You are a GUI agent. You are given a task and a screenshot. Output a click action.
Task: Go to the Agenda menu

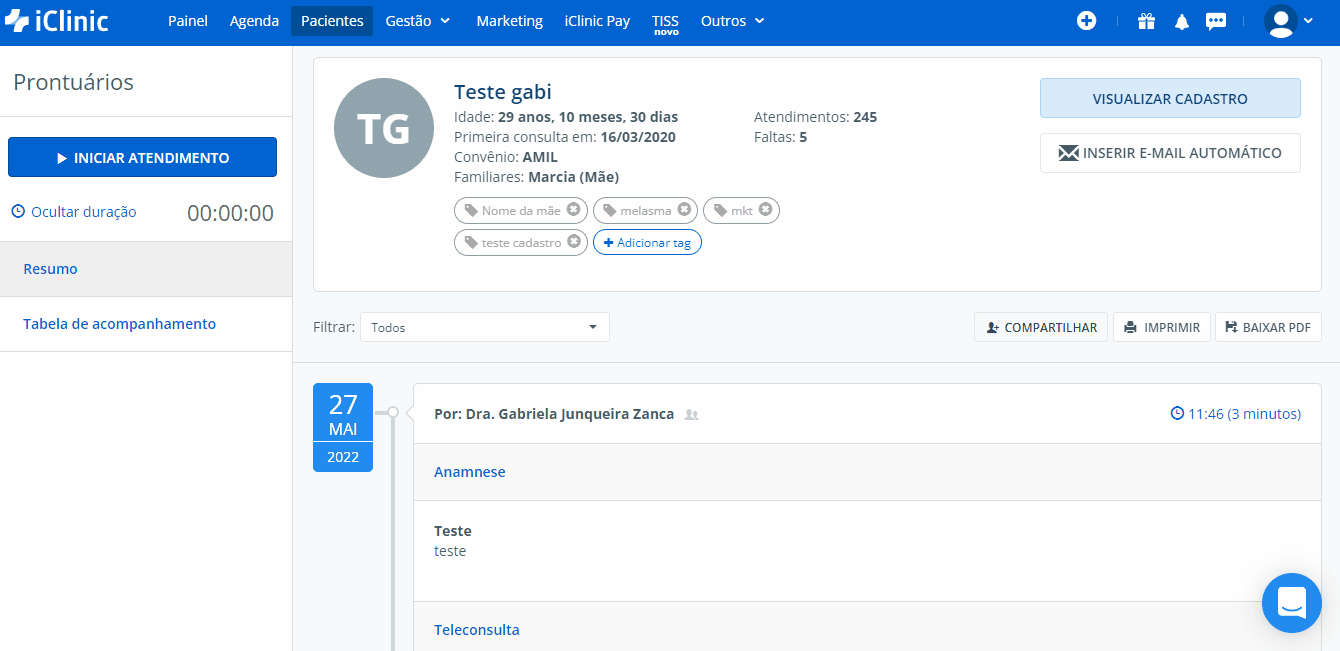(254, 21)
